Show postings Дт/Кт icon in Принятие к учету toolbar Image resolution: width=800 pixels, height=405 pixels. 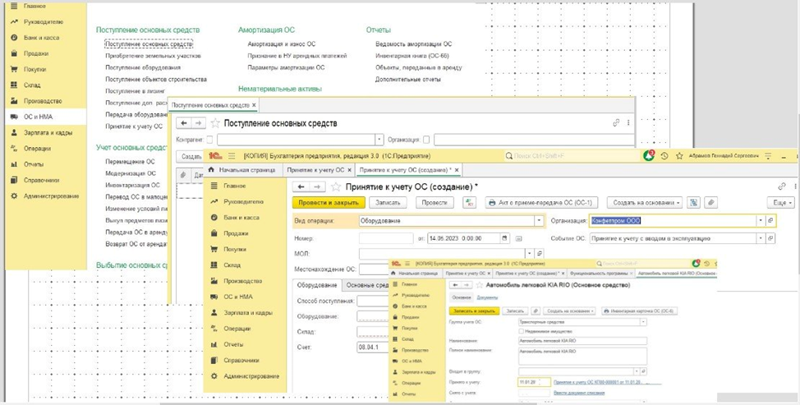(x=469, y=202)
